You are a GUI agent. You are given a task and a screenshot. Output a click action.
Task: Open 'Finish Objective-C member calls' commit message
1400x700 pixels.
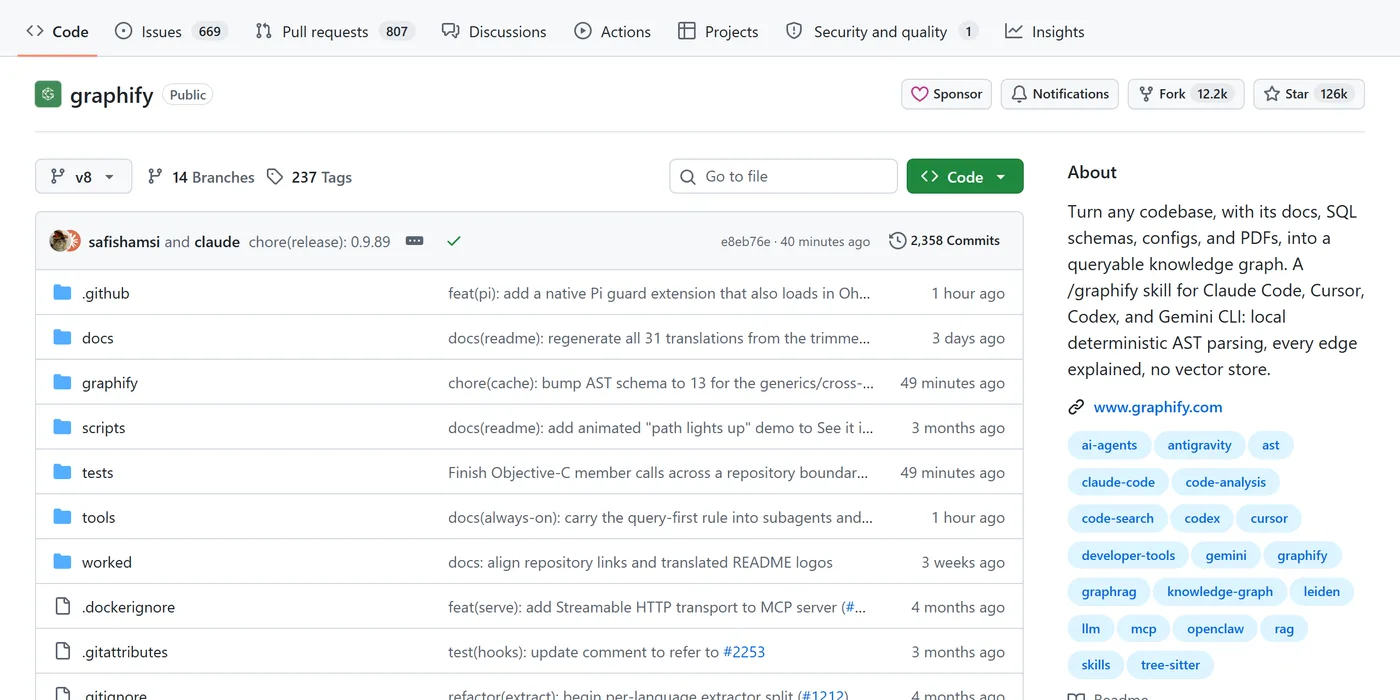point(658,473)
